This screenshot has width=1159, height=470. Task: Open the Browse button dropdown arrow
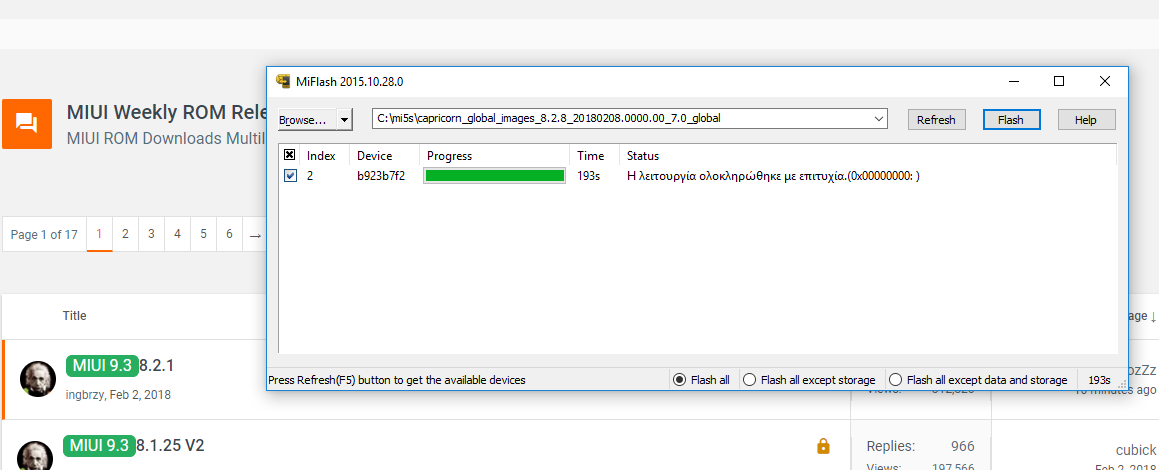pos(344,120)
